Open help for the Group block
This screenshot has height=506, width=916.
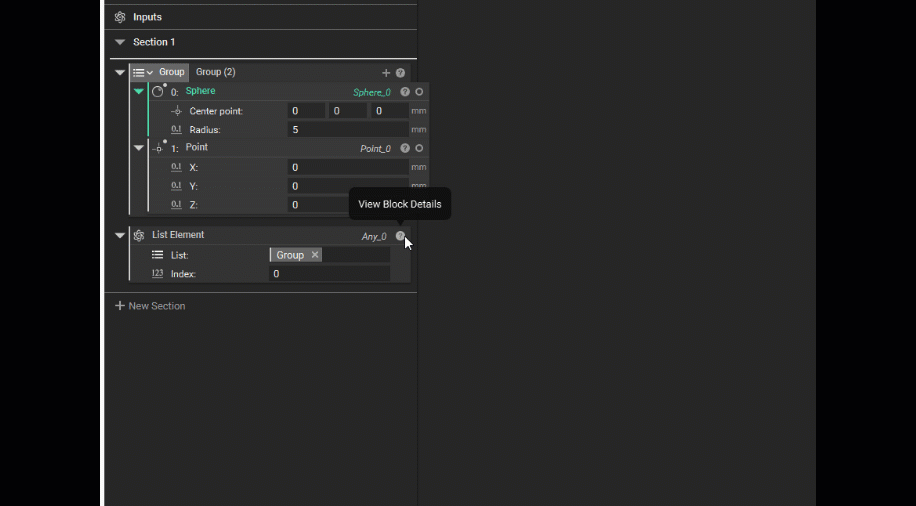(x=400, y=73)
